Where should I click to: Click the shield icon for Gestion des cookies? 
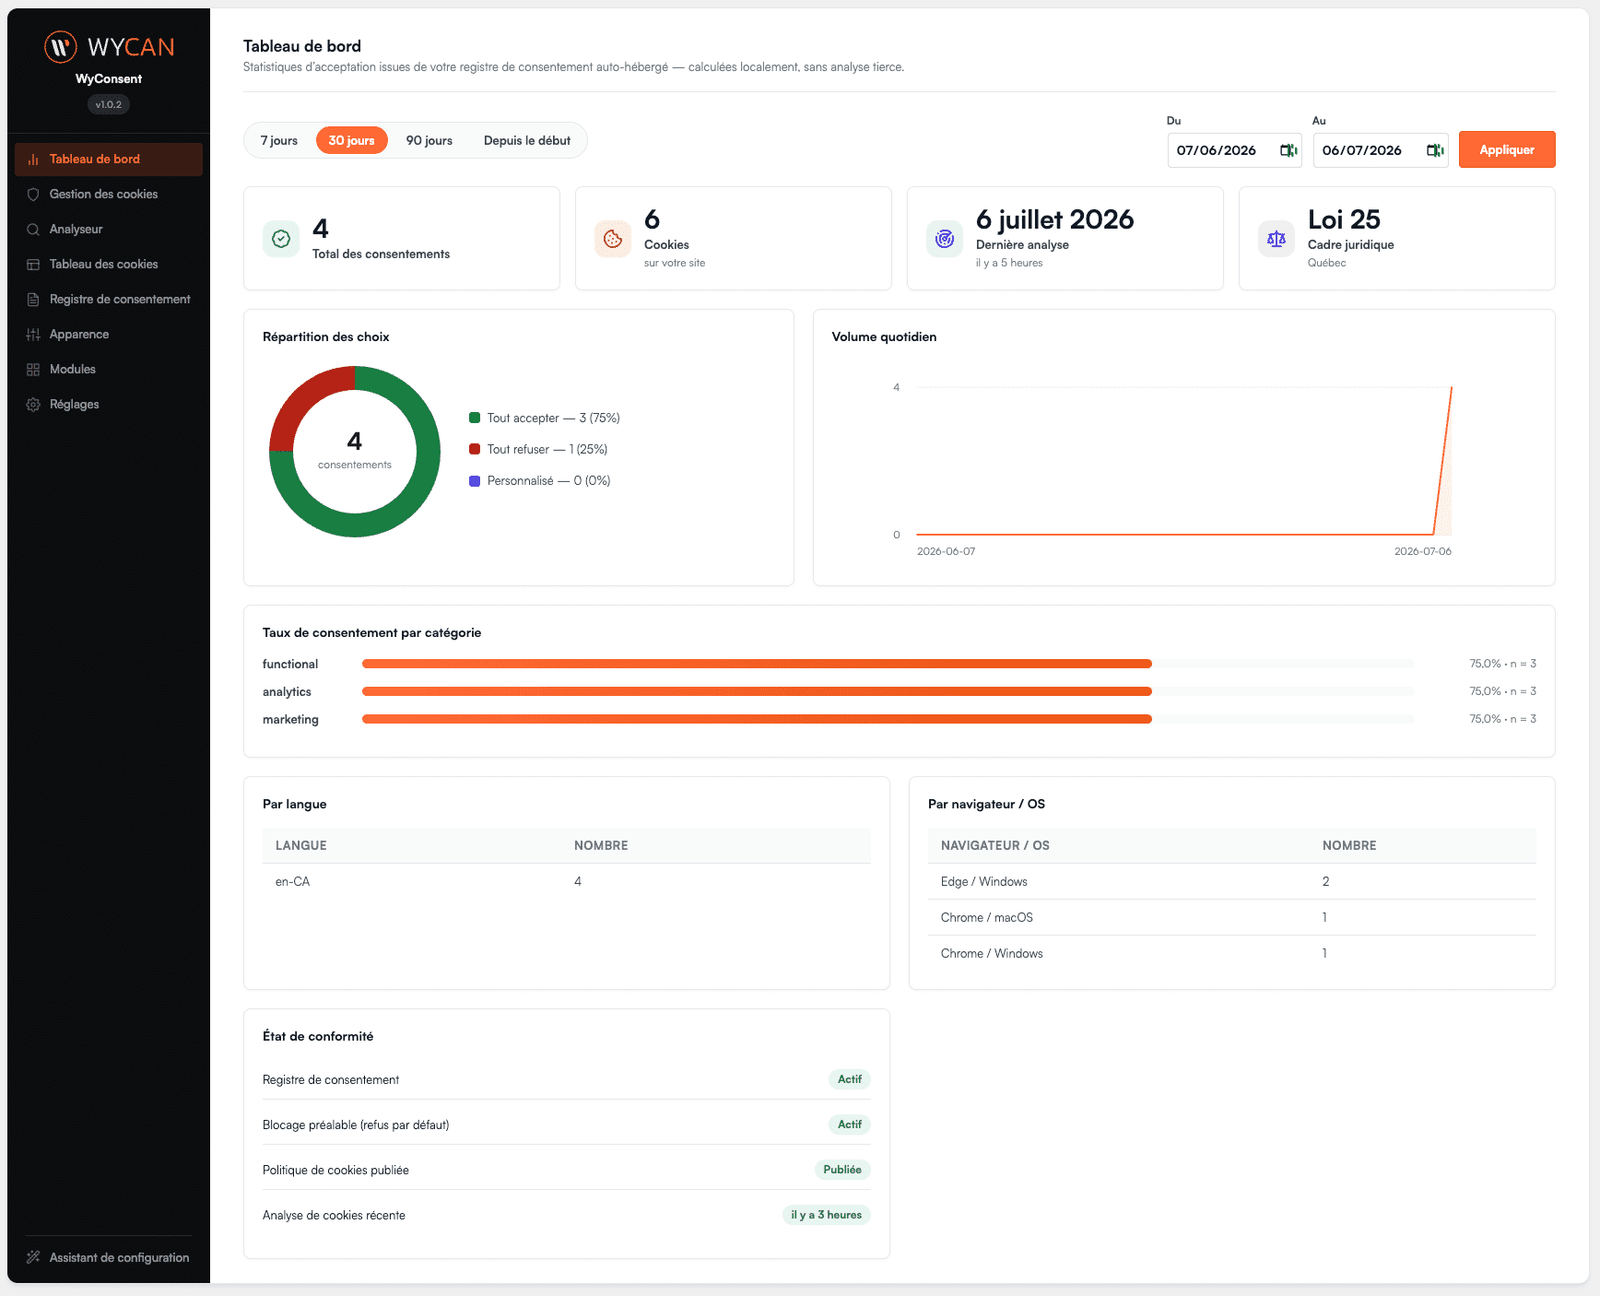pos(33,194)
